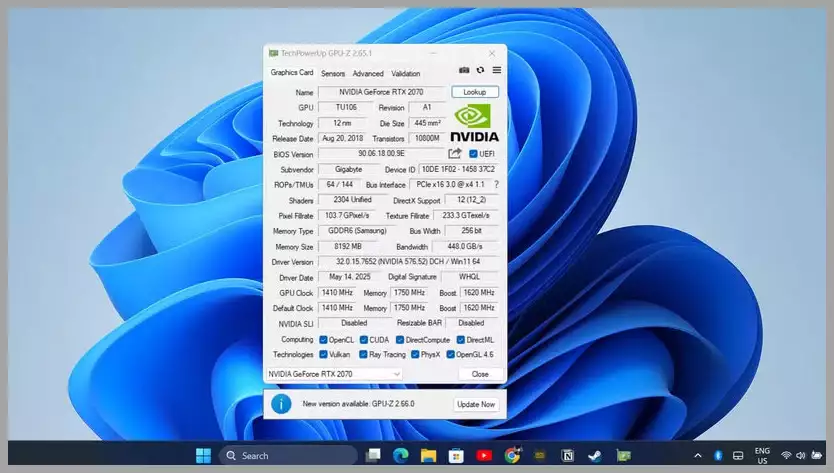Click the BIOS export share icon
This screenshot has width=834, height=473.
point(455,153)
